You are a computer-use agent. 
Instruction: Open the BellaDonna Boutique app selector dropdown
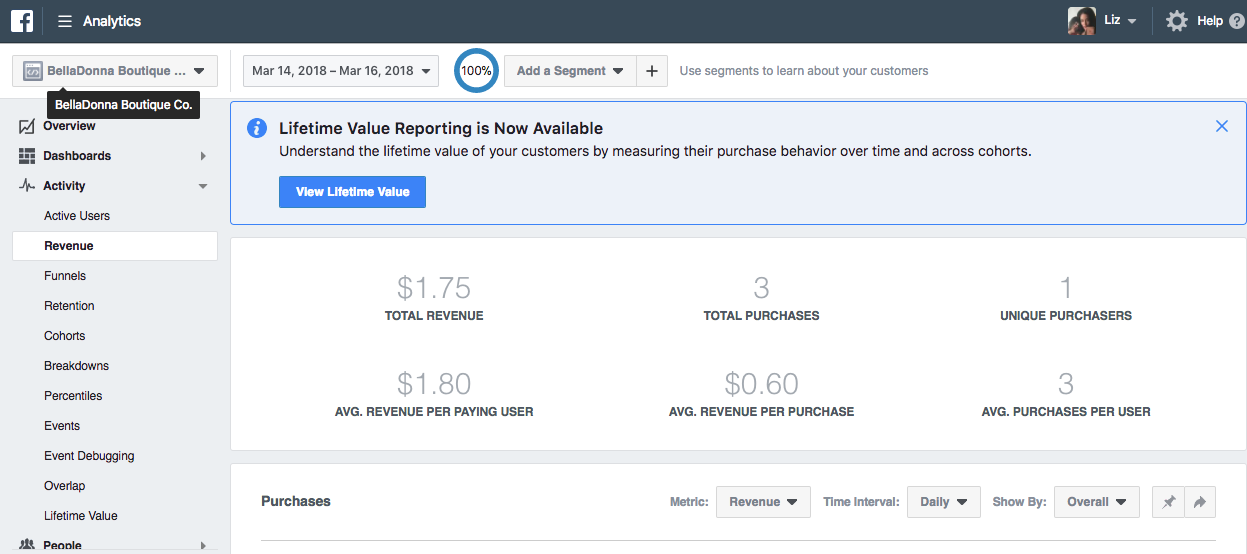pyautogui.click(x=115, y=71)
